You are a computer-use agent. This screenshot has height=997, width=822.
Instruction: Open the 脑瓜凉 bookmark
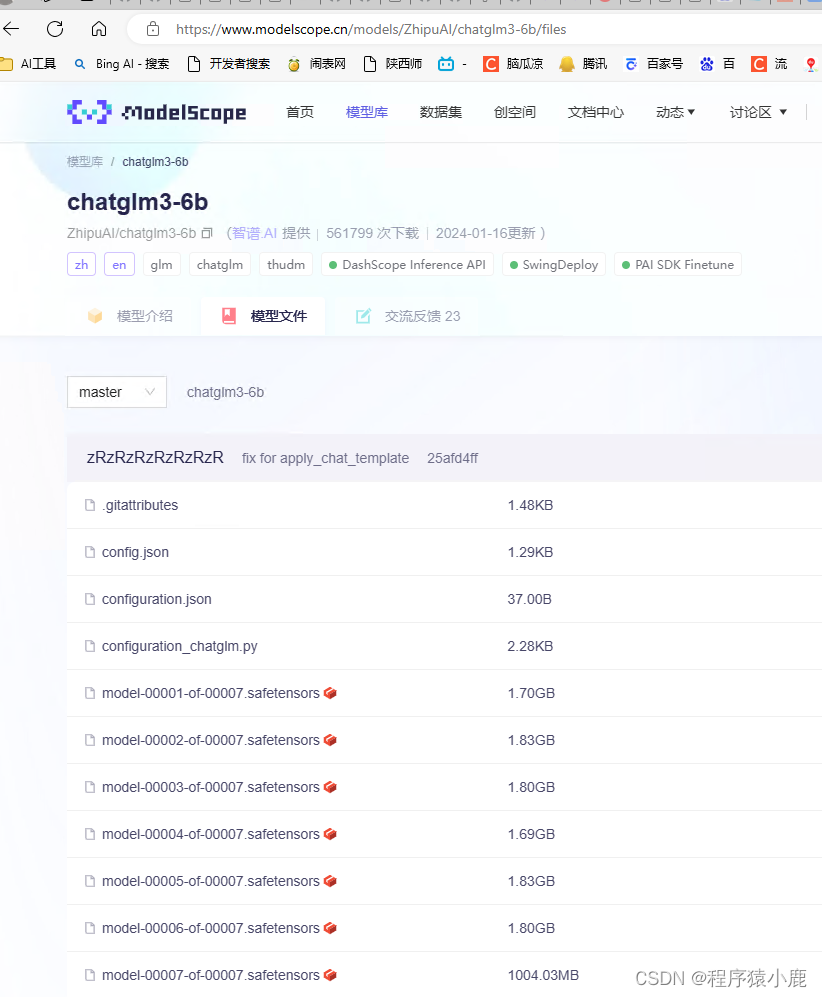point(513,64)
